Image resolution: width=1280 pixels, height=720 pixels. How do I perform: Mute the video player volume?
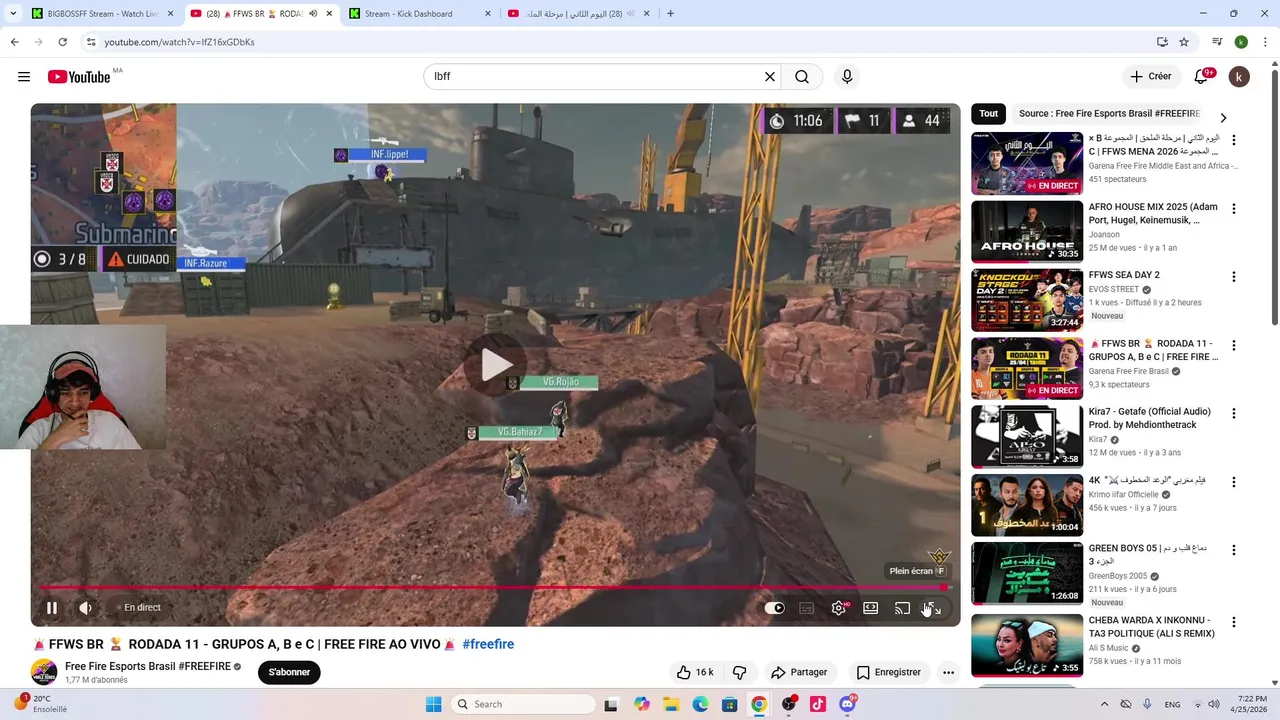[x=86, y=608]
